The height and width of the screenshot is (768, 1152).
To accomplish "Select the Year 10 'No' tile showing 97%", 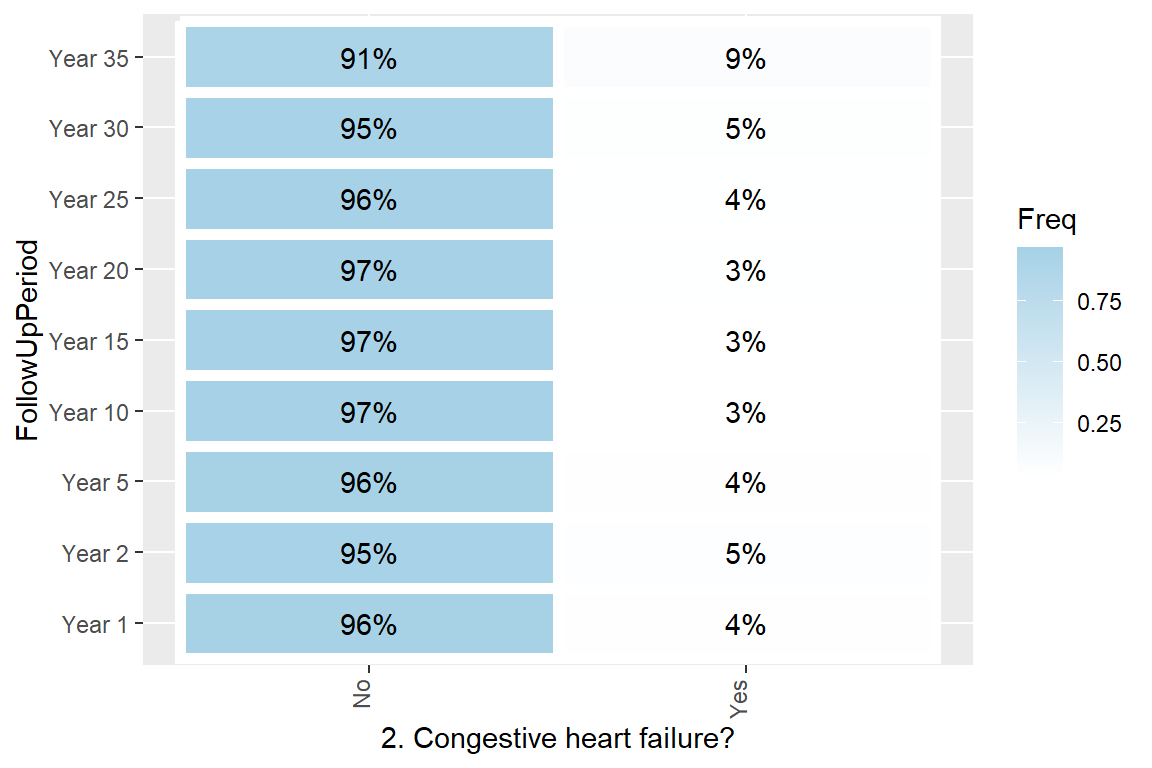I will click(369, 412).
